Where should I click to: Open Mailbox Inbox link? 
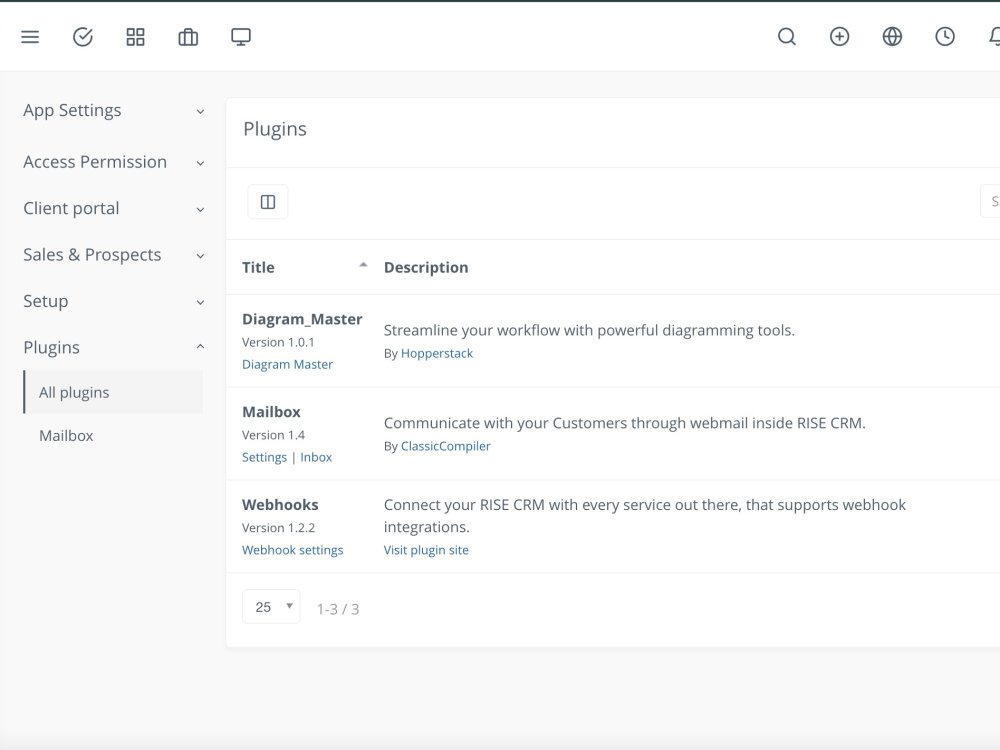click(x=316, y=457)
